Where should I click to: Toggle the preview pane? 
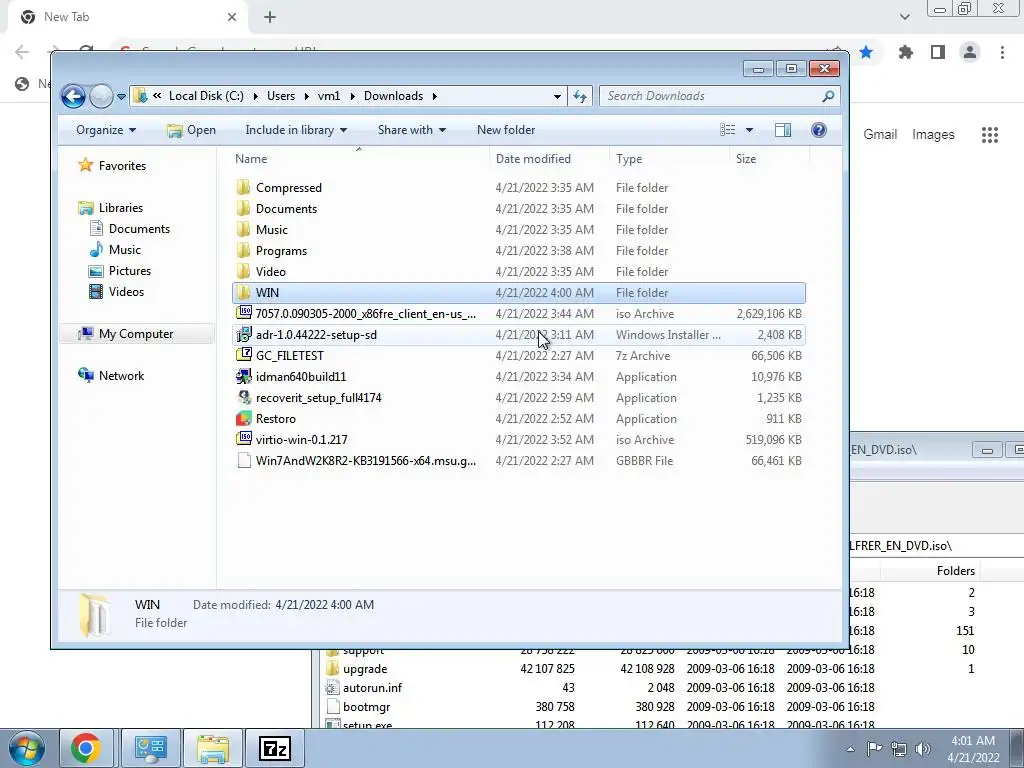[782, 130]
